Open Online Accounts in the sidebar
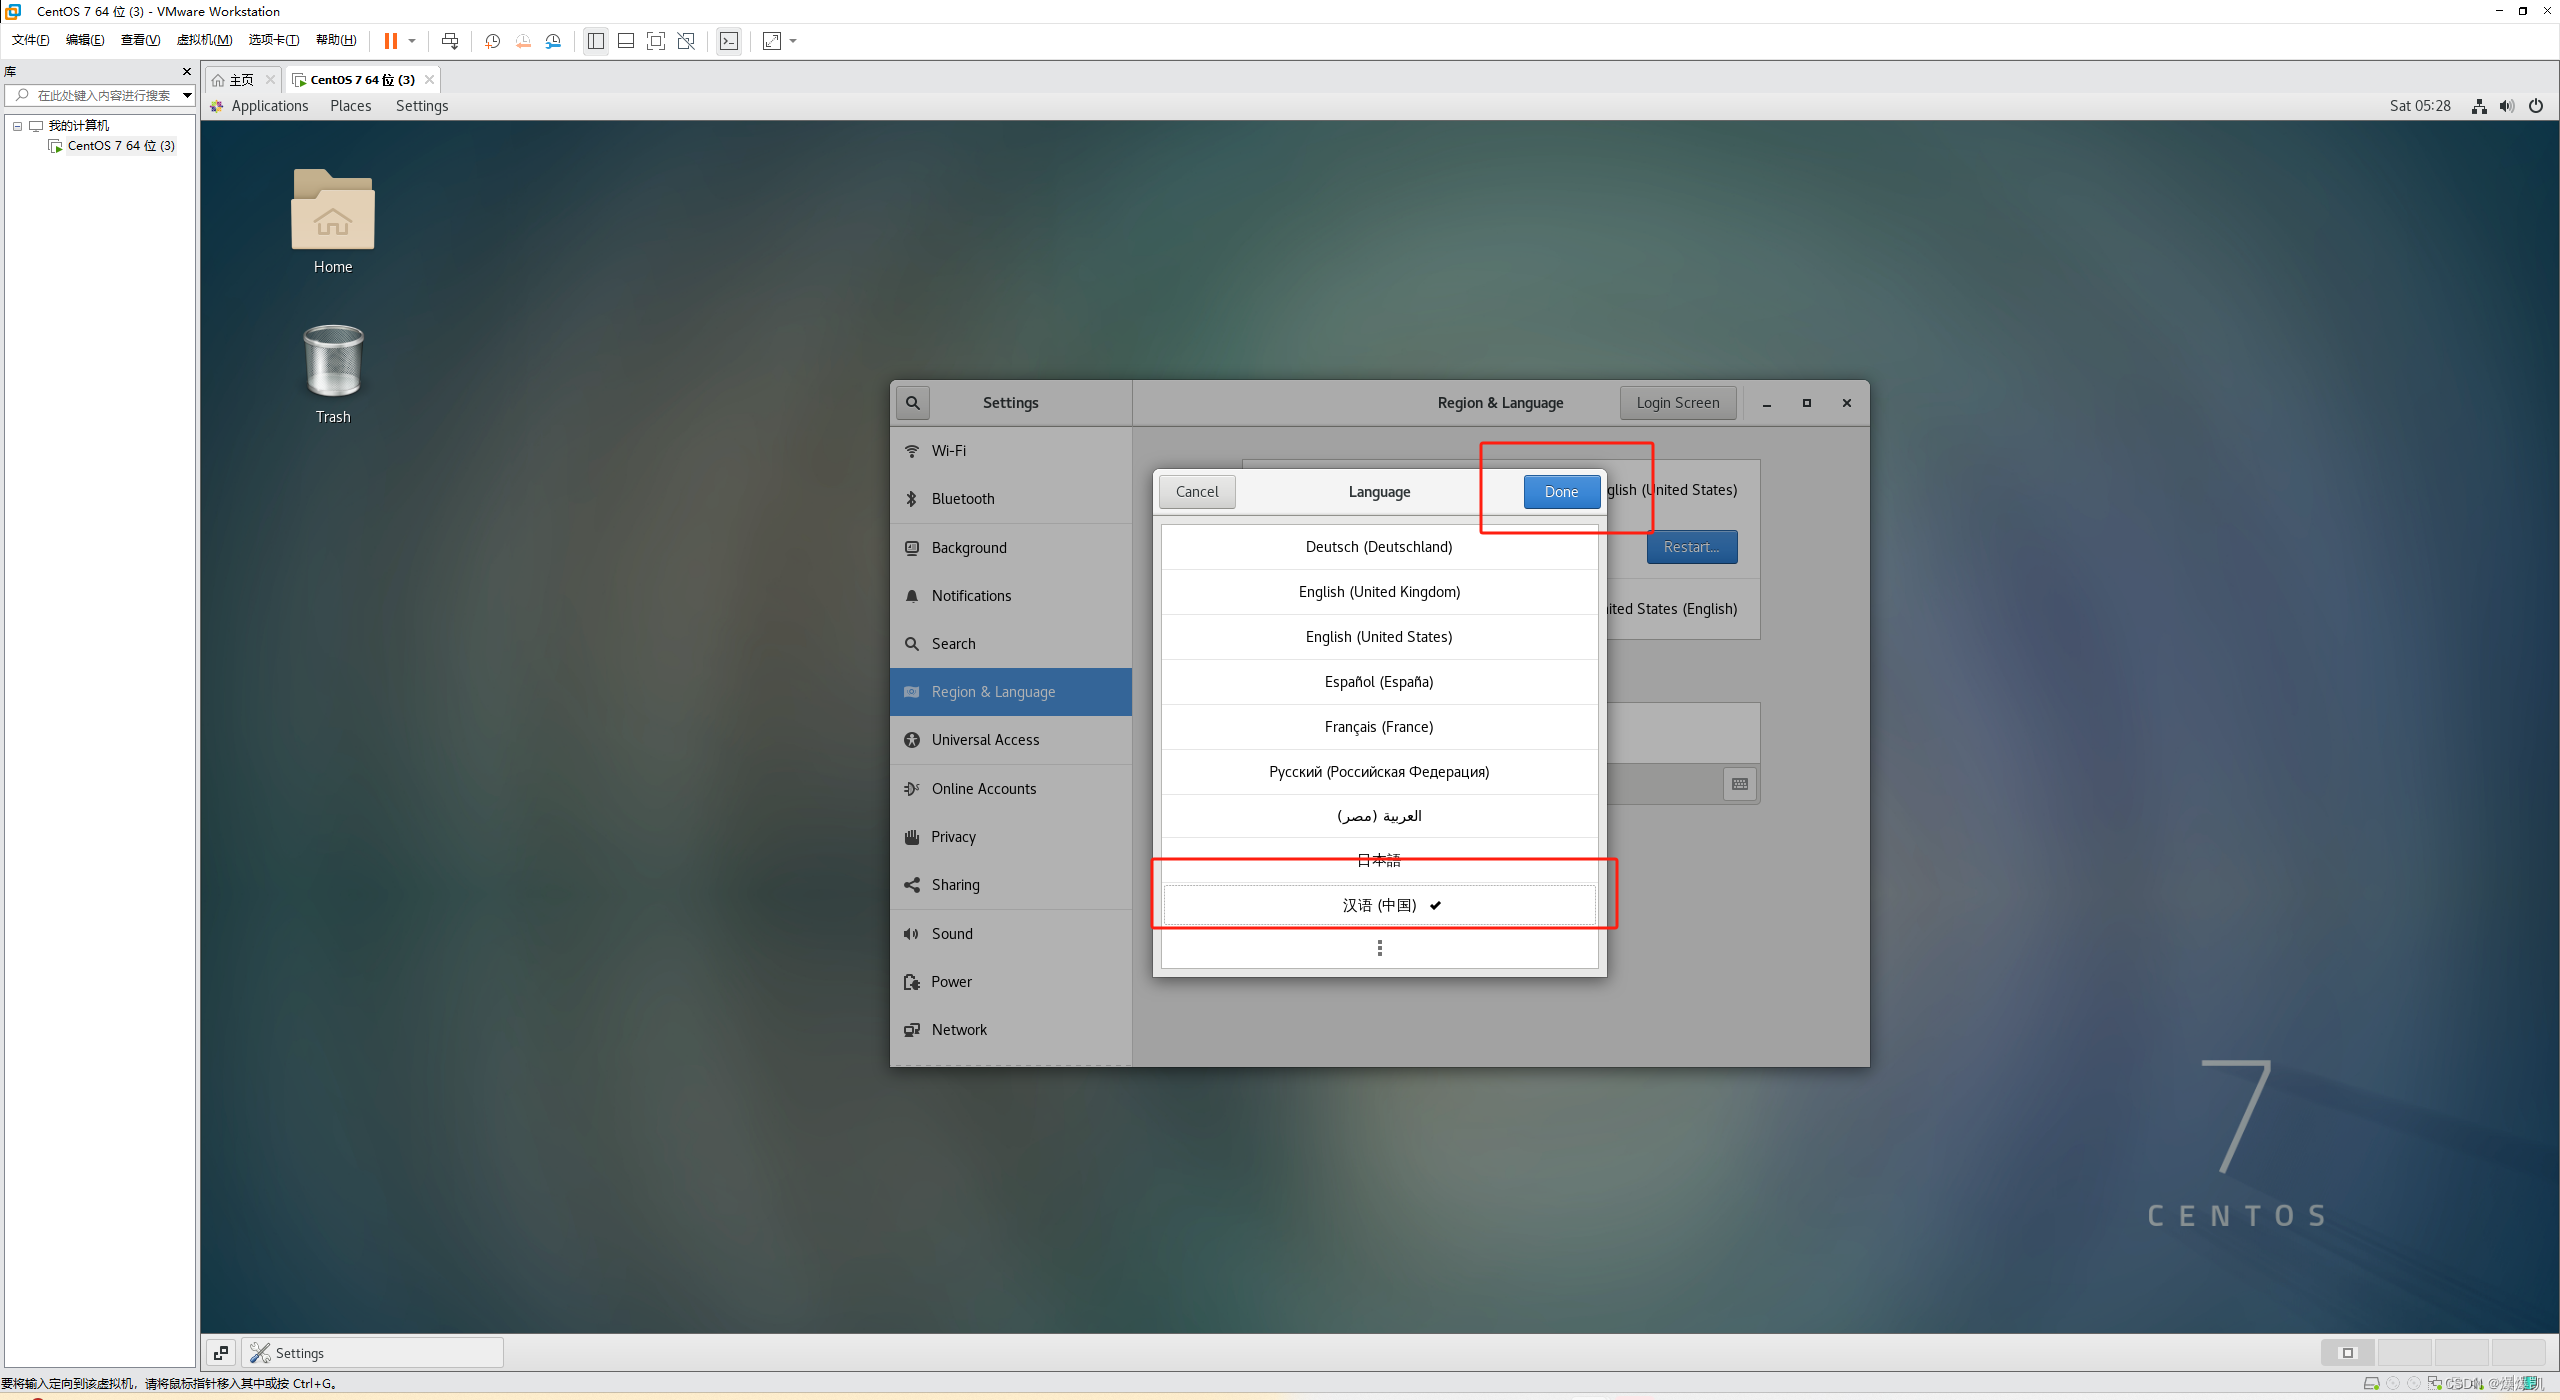Screen dimensions: 2560x1400 [x=1011, y=789]
